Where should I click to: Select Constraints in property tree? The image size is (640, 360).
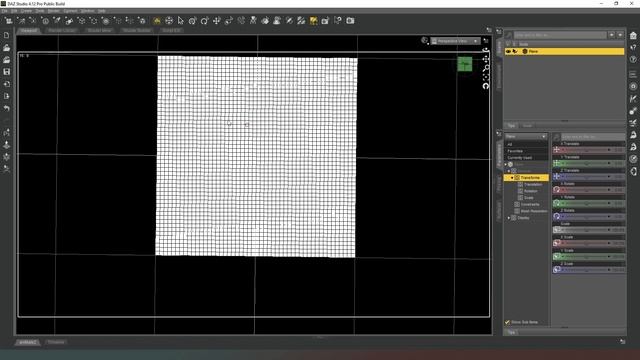point(530,204)
